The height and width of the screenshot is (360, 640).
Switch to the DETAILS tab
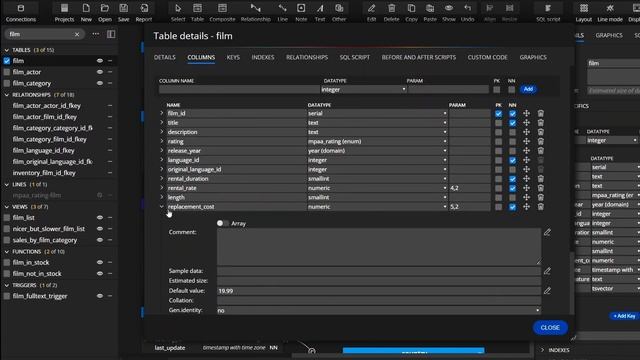coord(164,58)
